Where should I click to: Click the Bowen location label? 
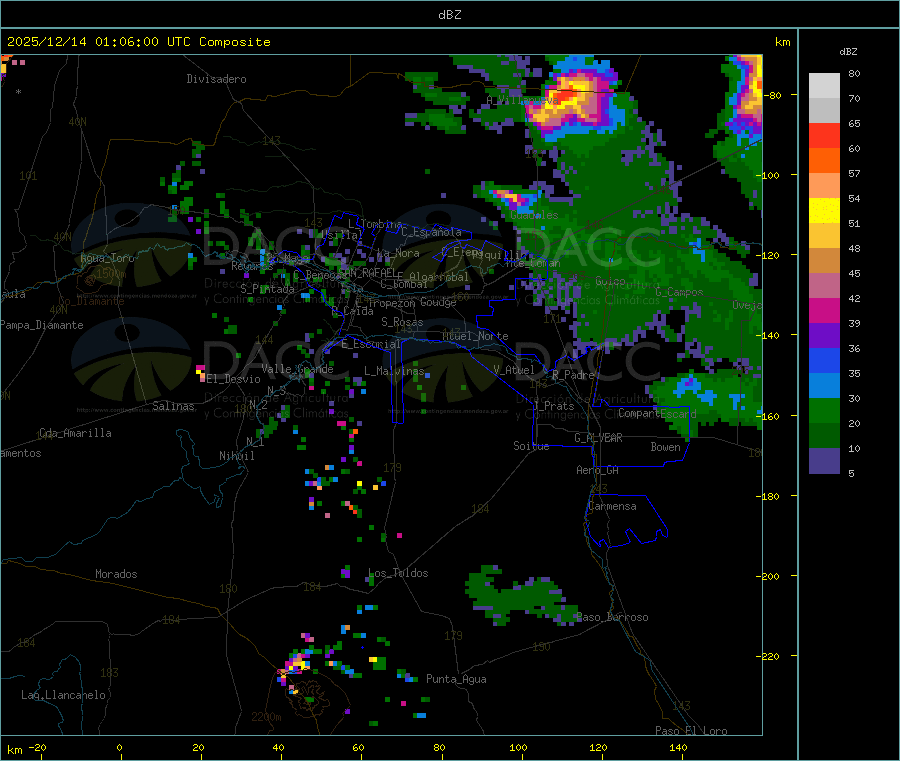click(665, 447)
